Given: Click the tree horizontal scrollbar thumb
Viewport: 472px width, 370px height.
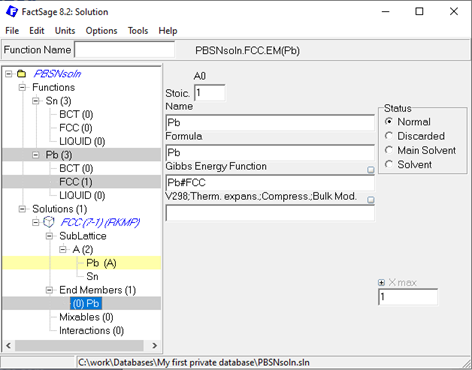Looking at the screenshot, I should (79, 345).
